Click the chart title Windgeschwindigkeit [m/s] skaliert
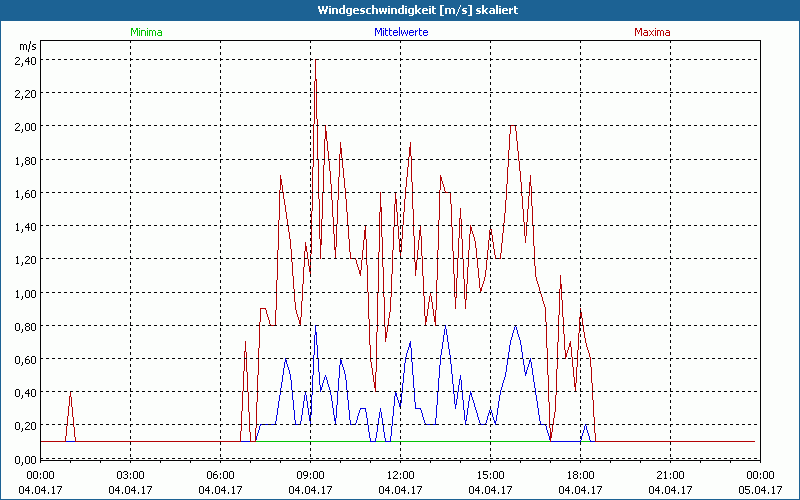 point(400,10)
